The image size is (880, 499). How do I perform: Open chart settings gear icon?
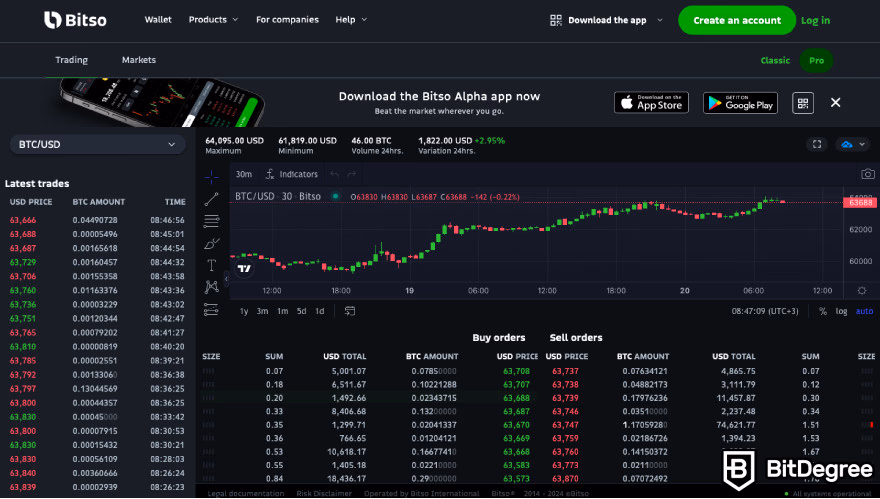[x=862, y=291]
